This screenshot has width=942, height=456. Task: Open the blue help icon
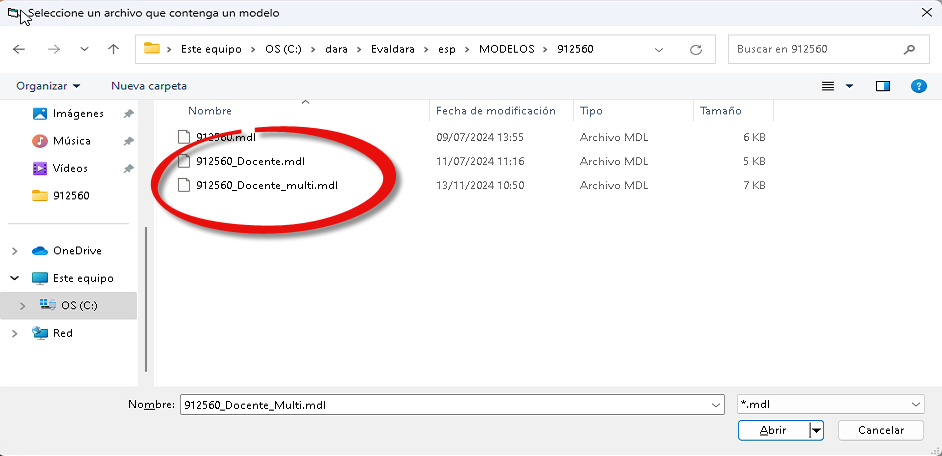pos(919,86)
